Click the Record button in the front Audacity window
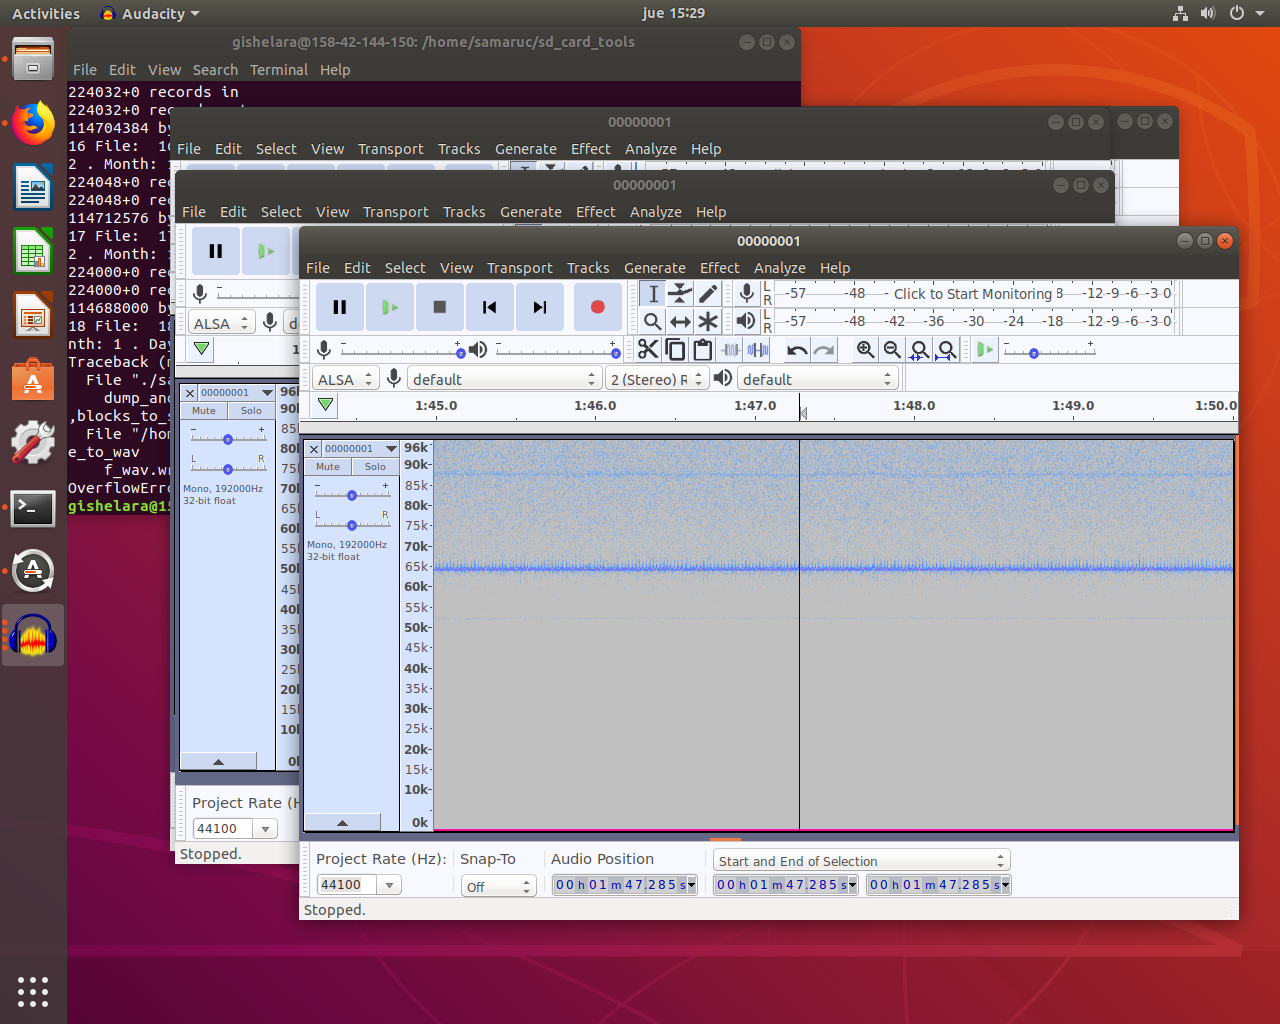Viewport: 1280px width, 1024px height. 597,307
